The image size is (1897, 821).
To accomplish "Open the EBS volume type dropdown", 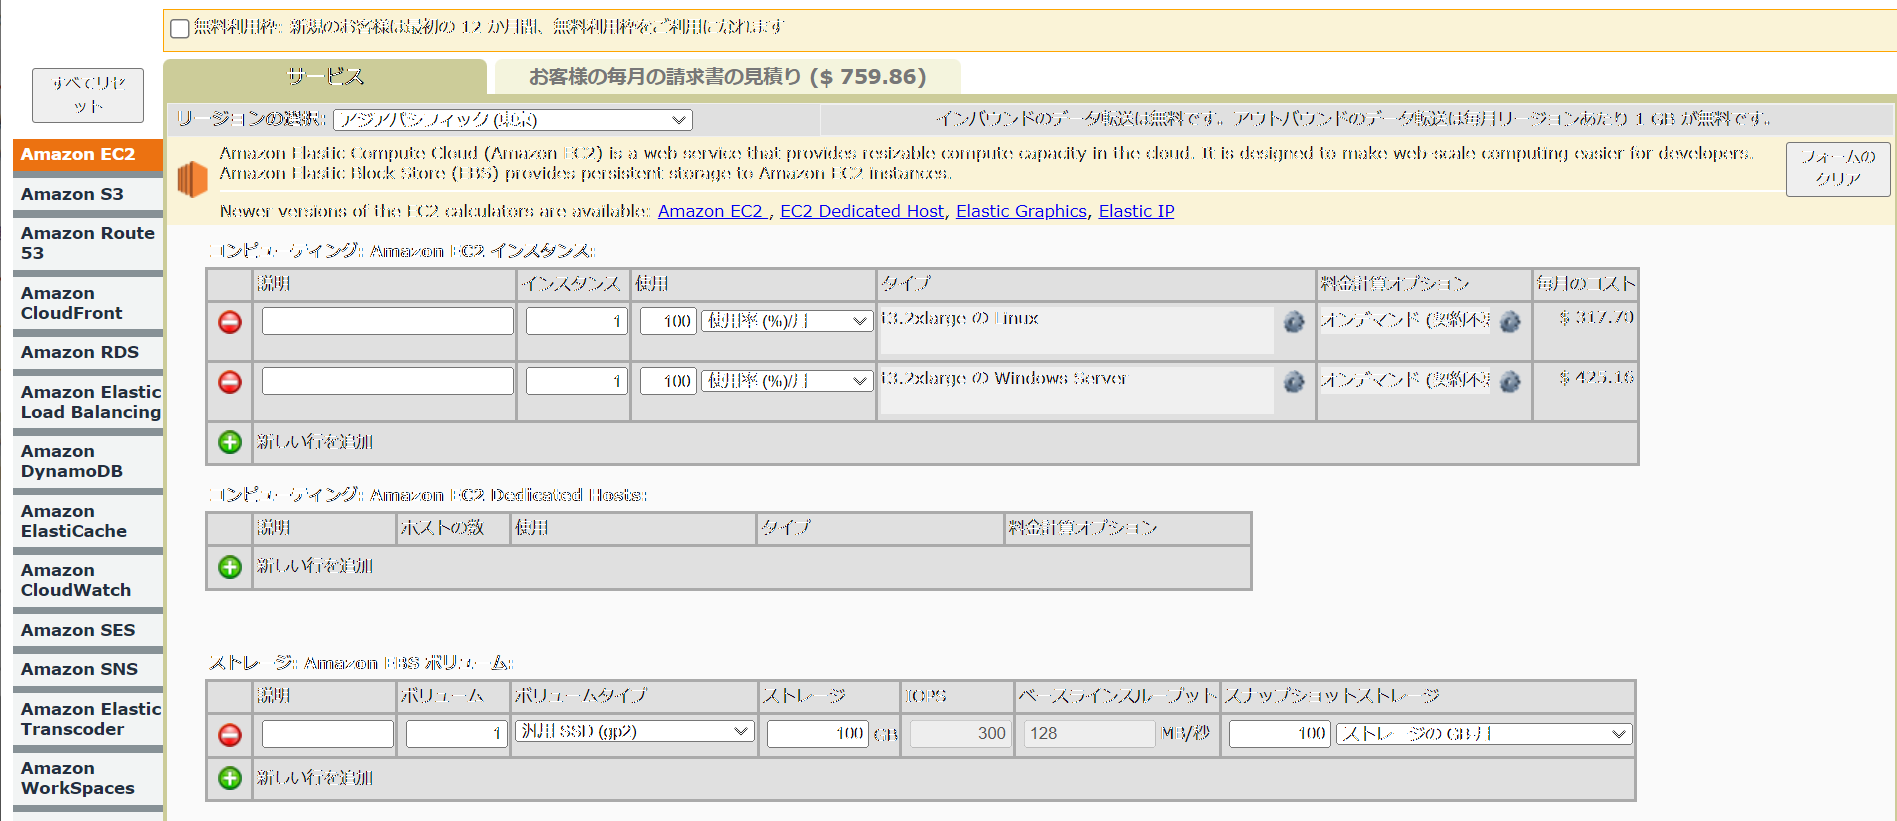I will pos(634,731).
